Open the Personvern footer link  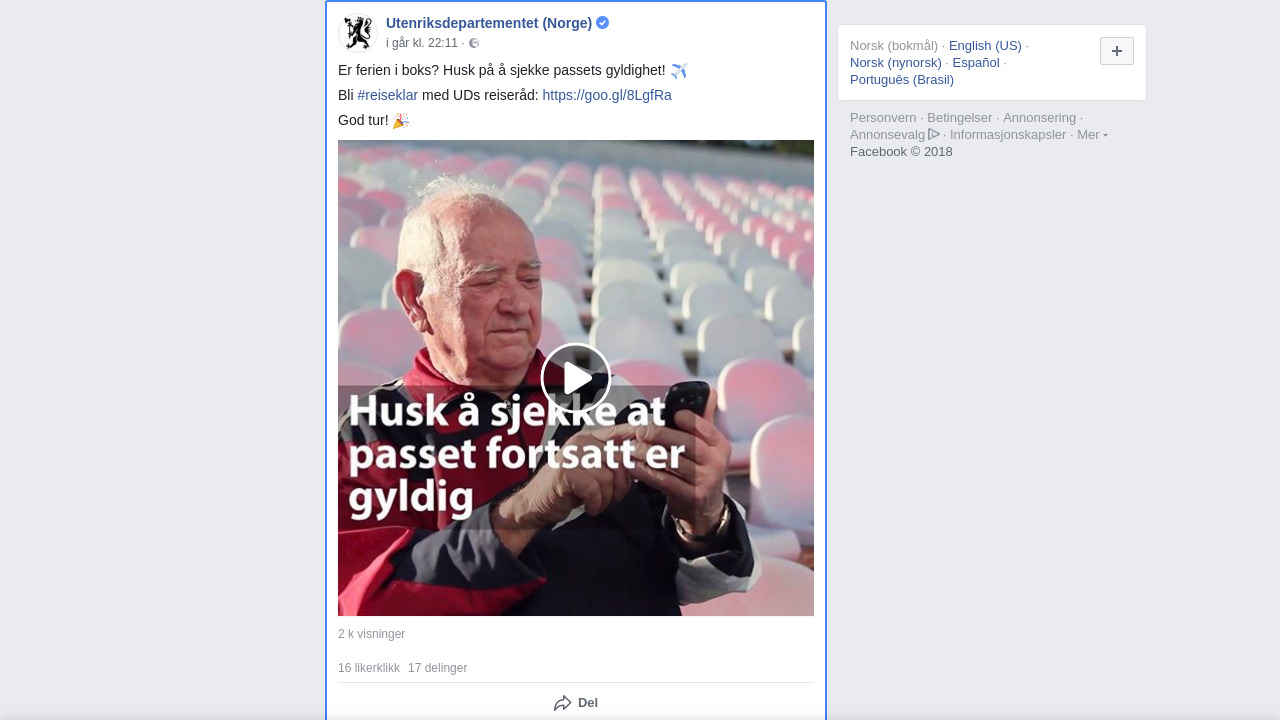click(883, 118)
